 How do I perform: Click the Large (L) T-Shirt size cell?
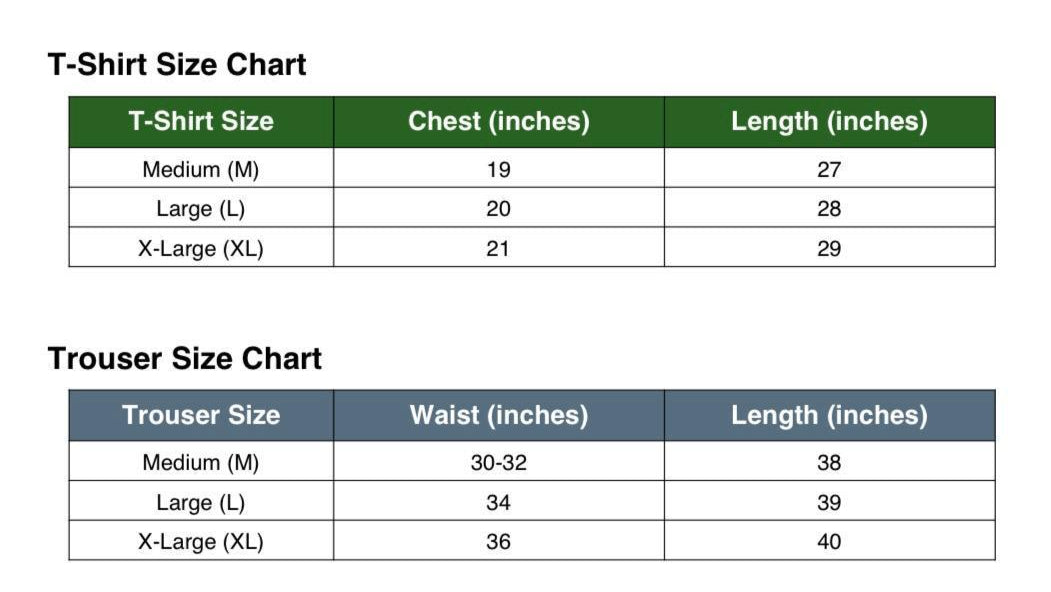click(201, 209)
